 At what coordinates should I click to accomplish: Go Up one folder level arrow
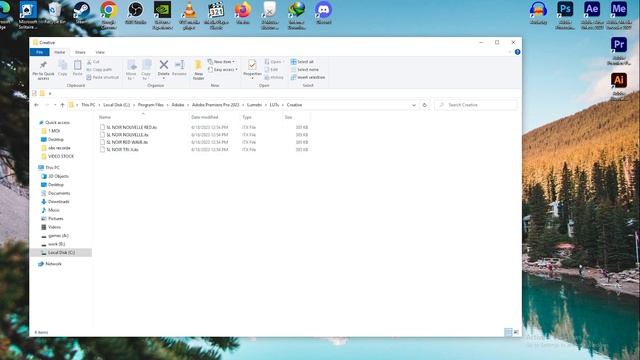62,105
